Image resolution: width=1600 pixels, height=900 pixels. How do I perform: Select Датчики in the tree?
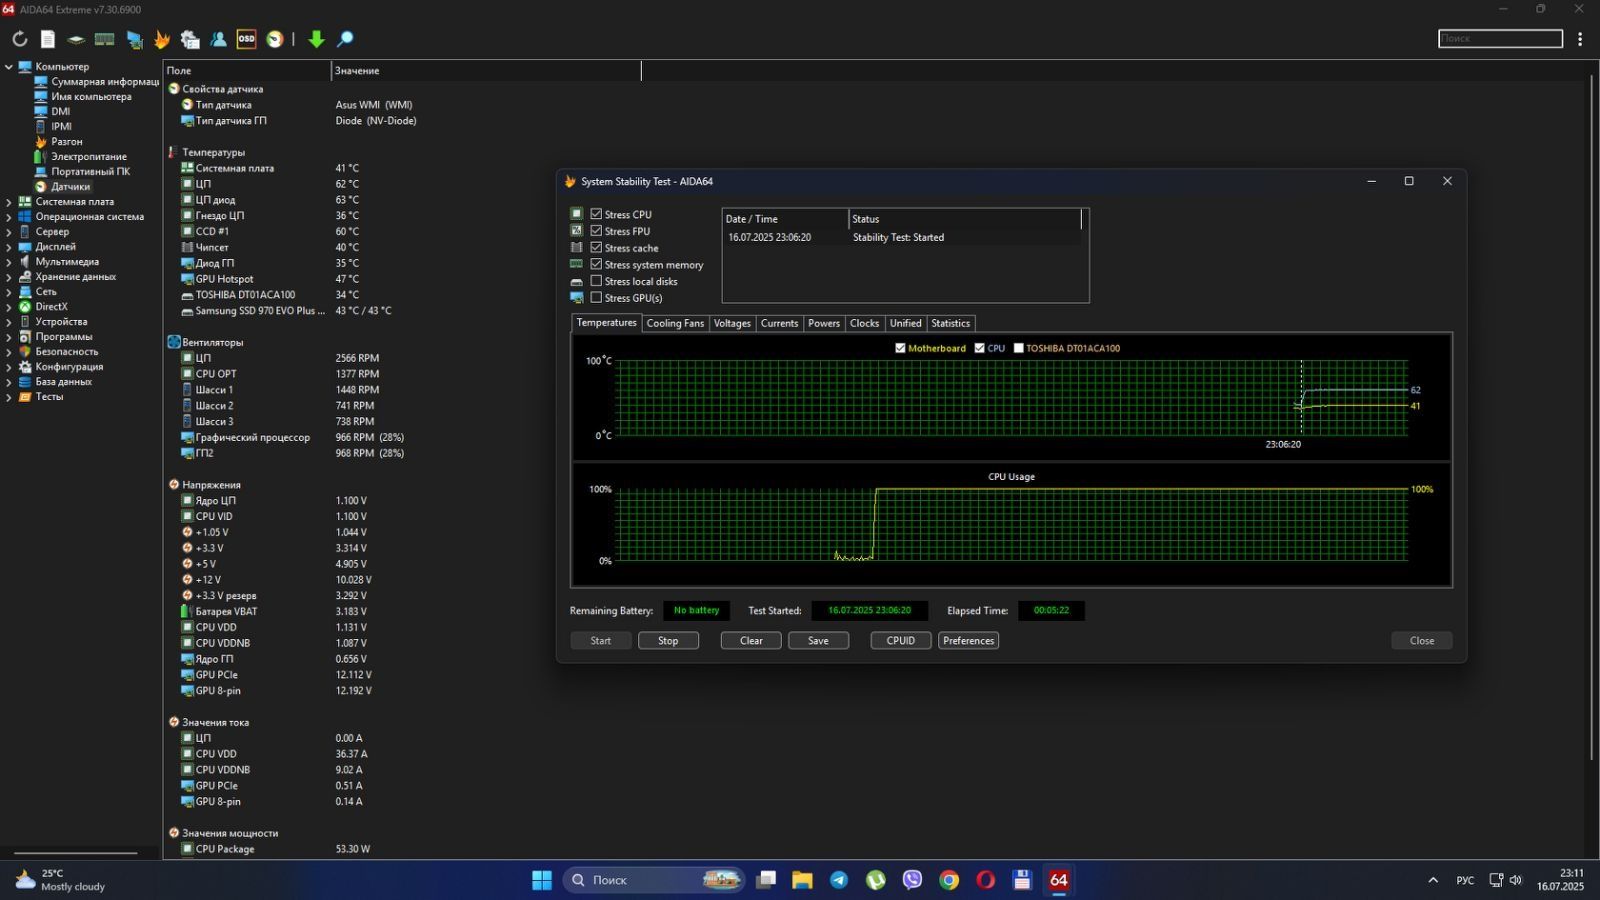click(70, 187)
